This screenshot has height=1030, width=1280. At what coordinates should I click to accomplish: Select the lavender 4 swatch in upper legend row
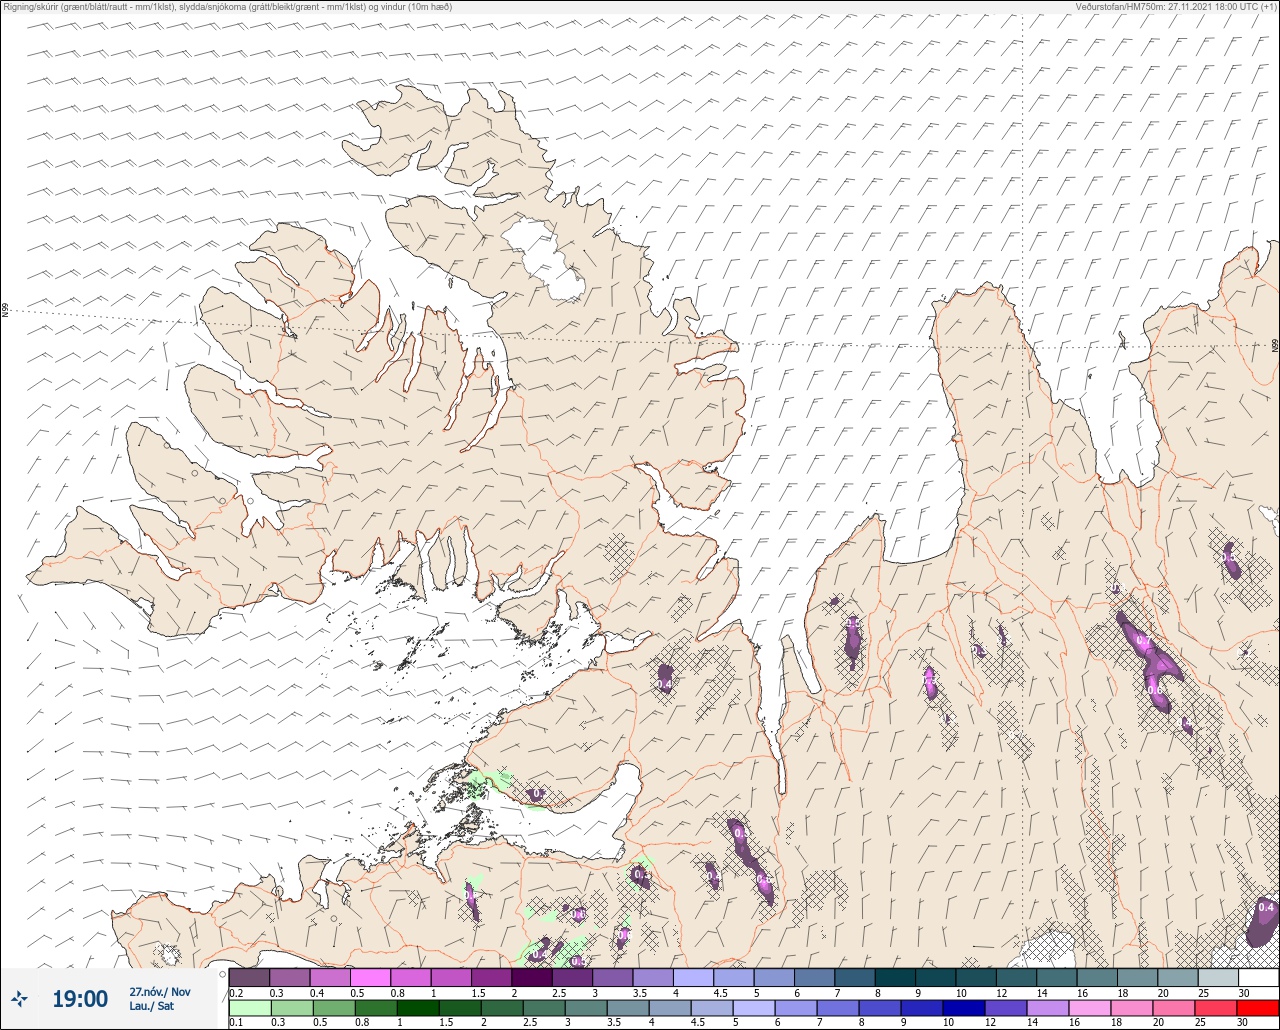693,977
